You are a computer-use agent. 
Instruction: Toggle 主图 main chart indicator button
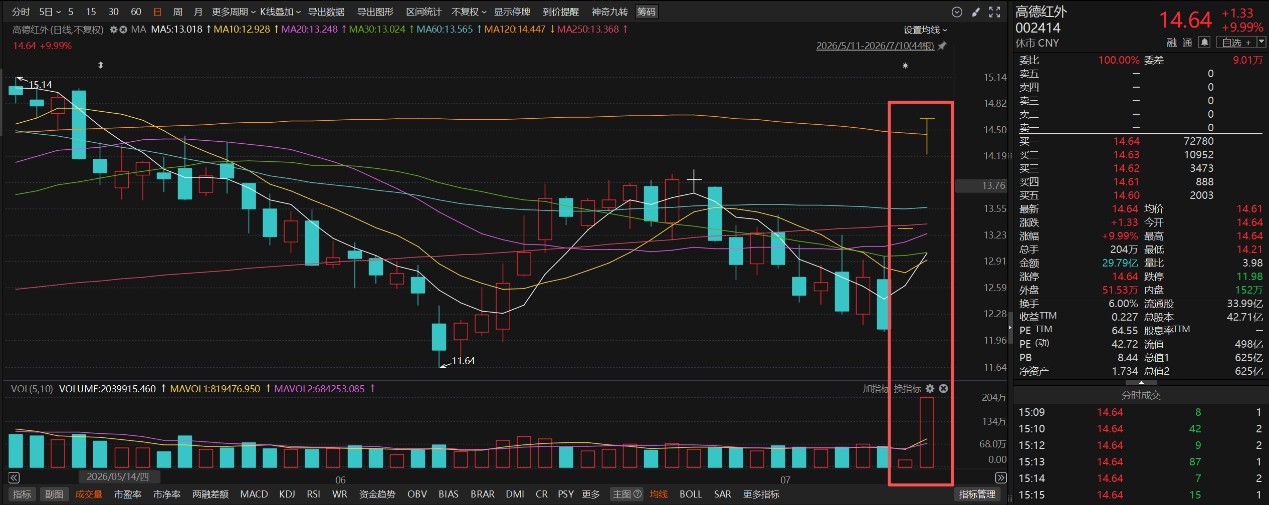tap(624, 494)
